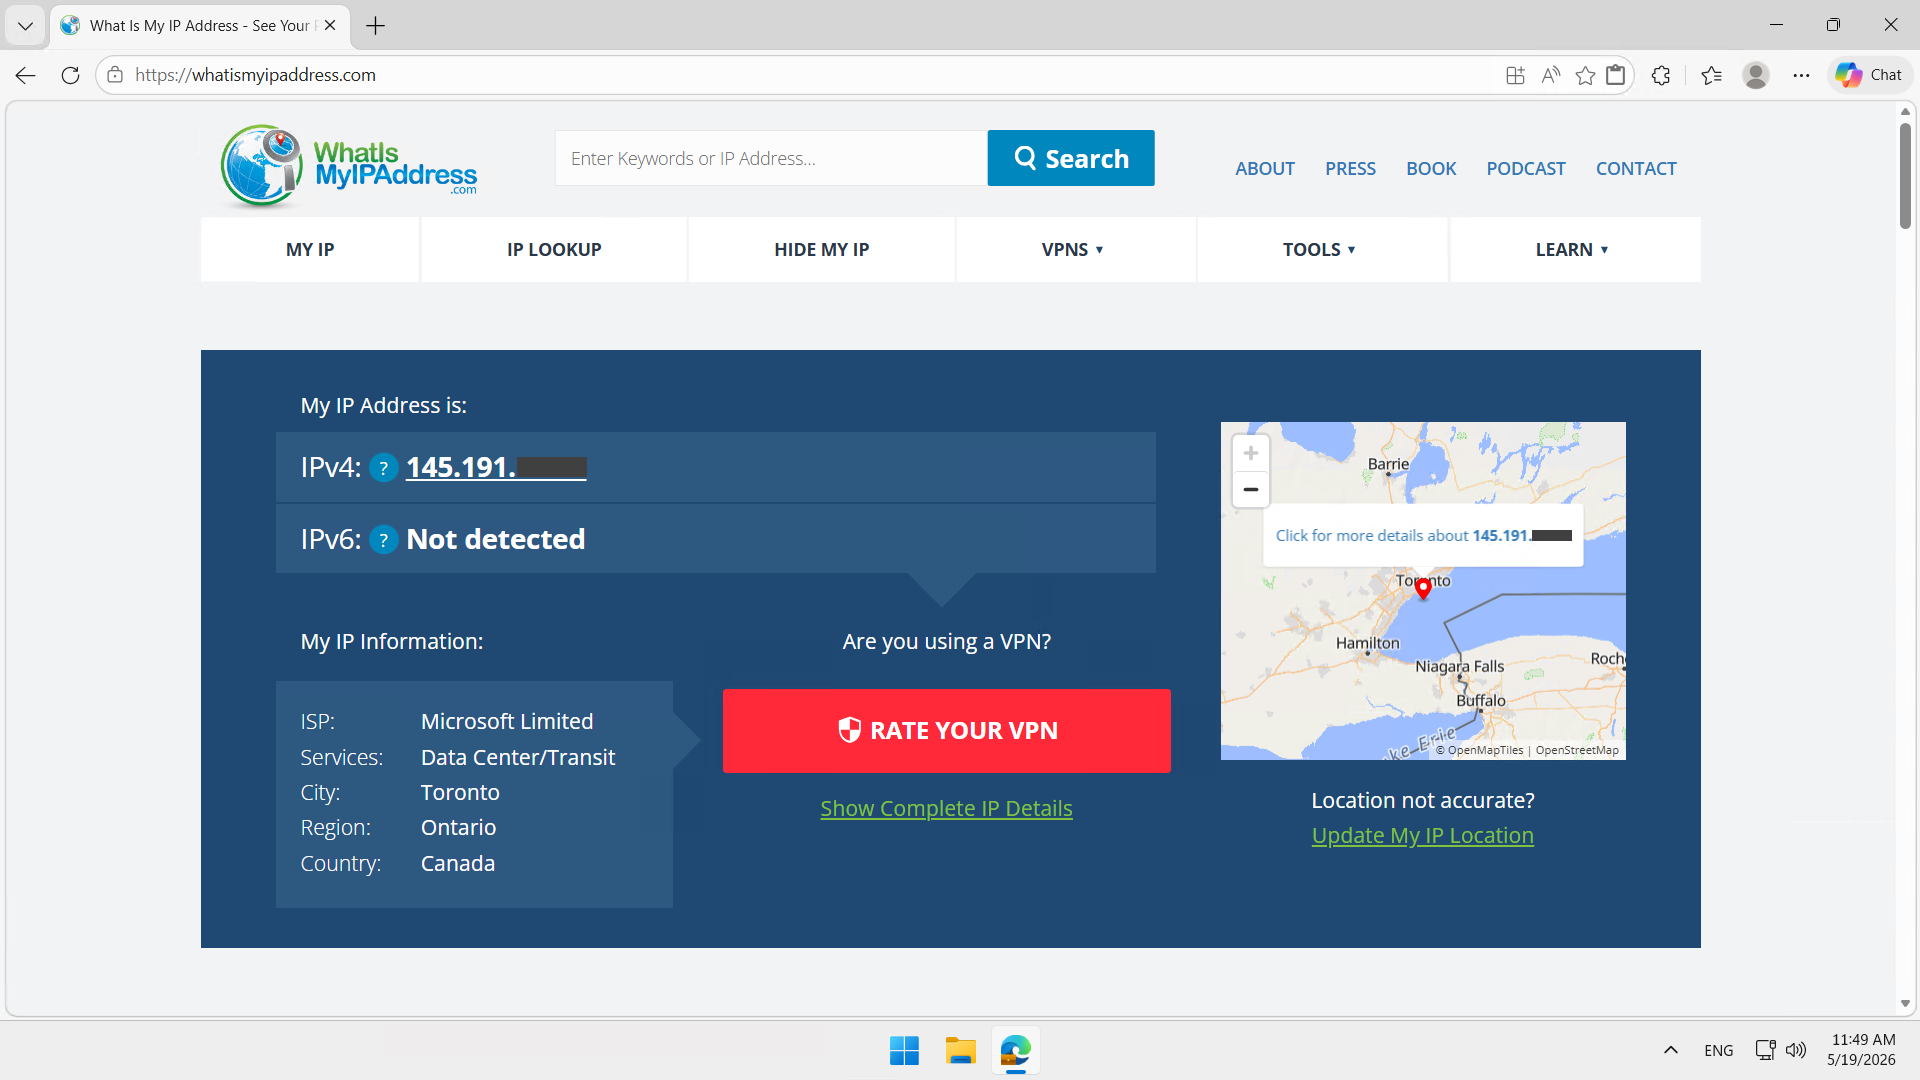Open browser Extensions menu
The height and width of the screenshot is (1080, 1920).
click(1661, 75)
